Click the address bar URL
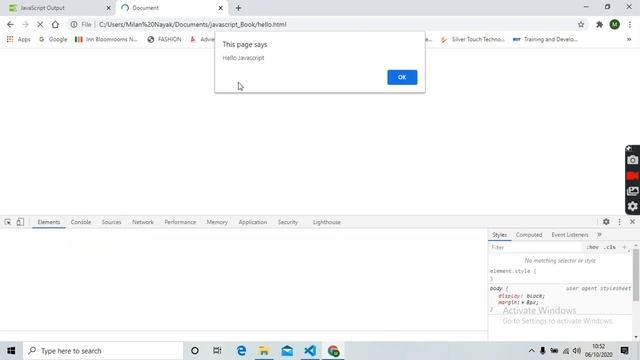This screenshot has width=640, height=360. [x=193, y=24]
